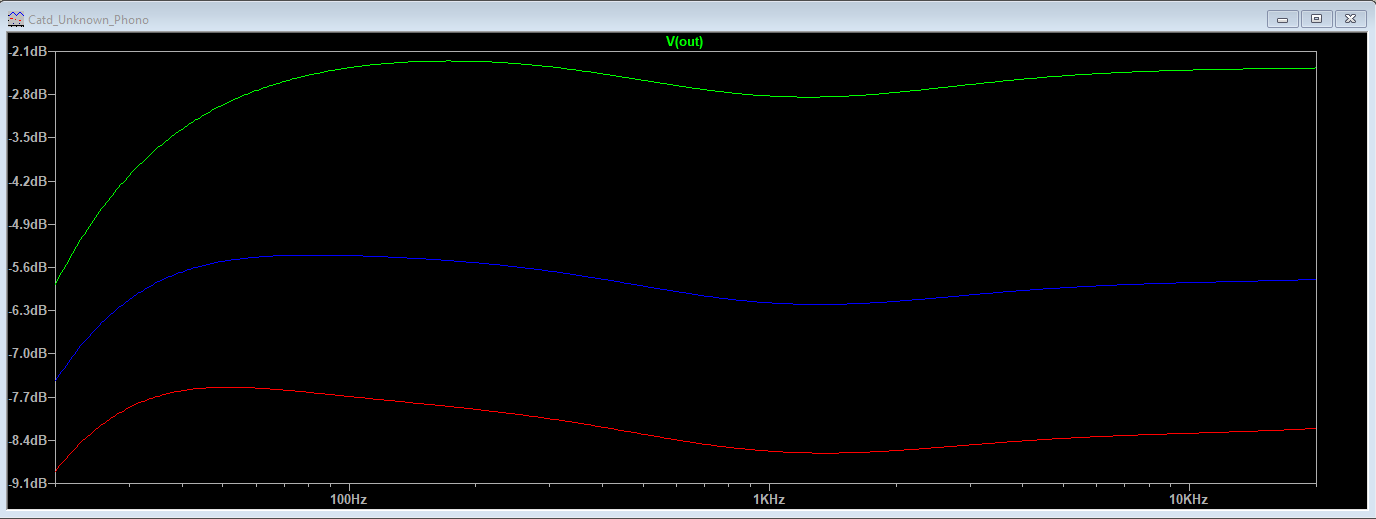Click the -7.7dB axis label
The height and width of the screenshot is (519, 1376).
click(x=27, y=398)
